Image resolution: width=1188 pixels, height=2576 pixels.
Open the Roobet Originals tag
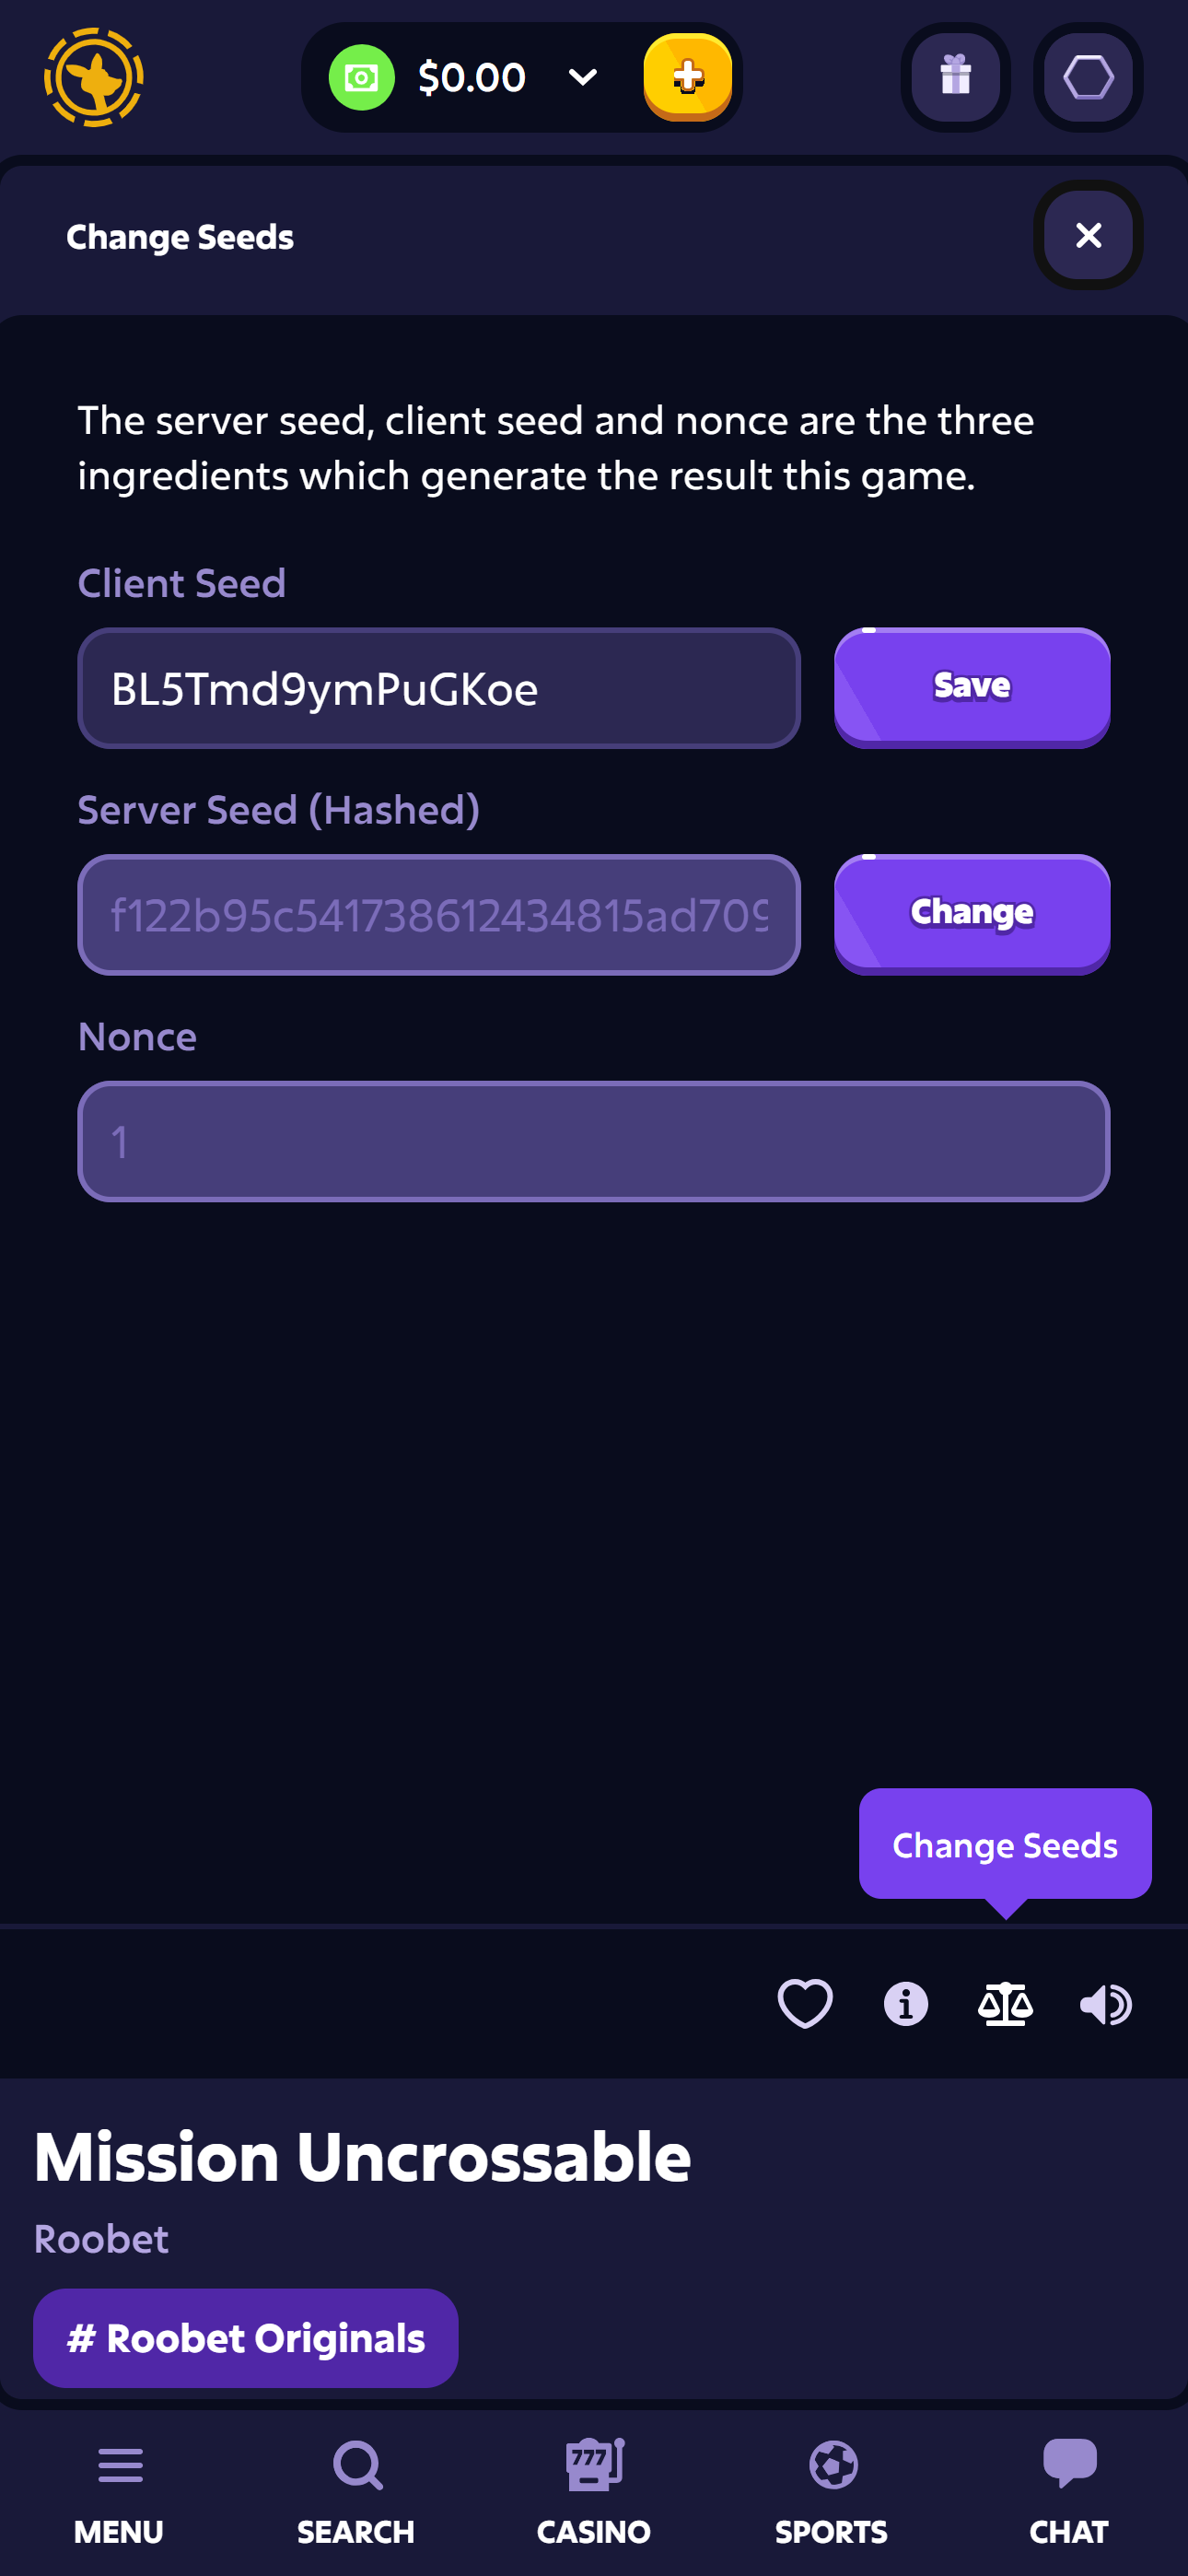coord(246,2338)
